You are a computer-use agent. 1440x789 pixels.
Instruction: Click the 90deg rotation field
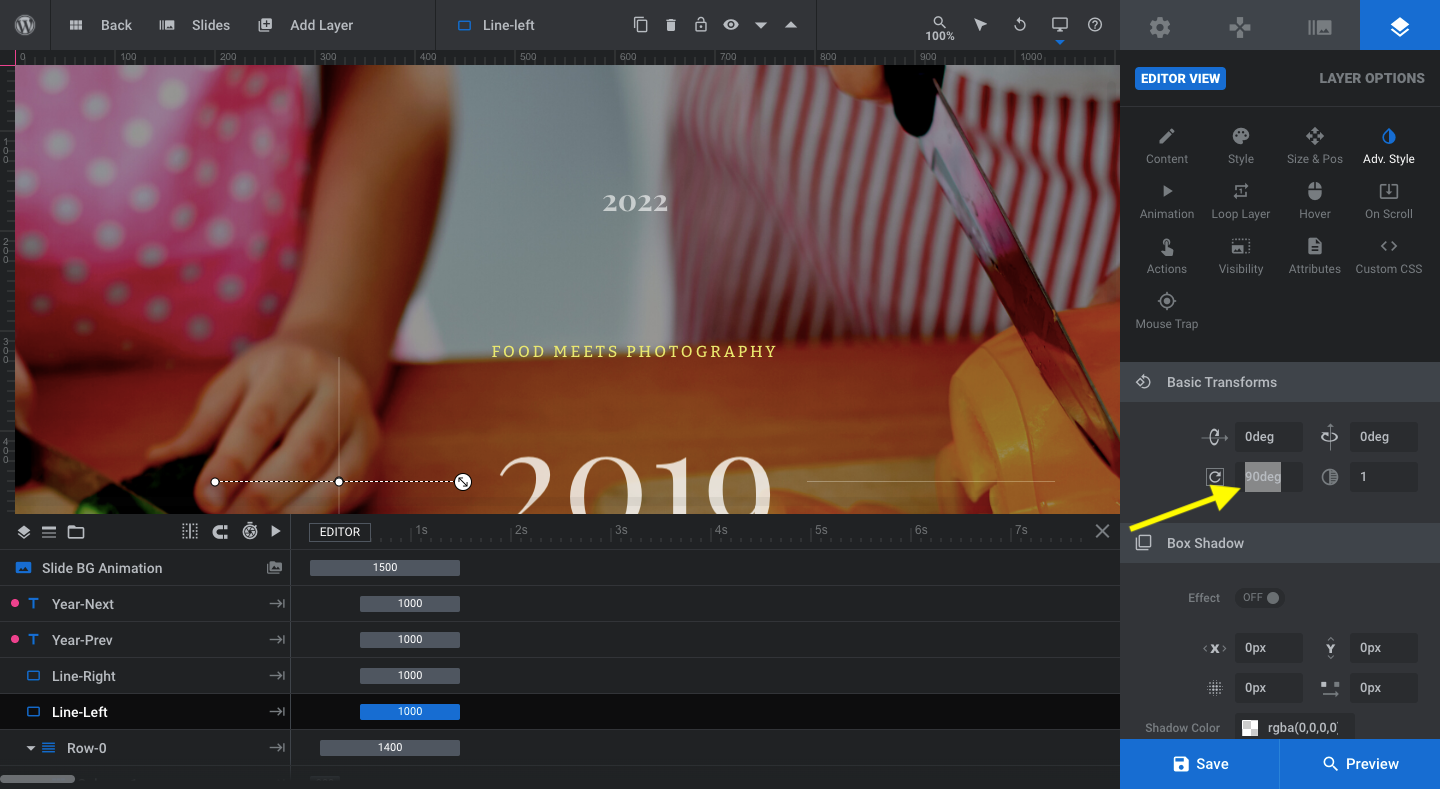(1269, 477)
